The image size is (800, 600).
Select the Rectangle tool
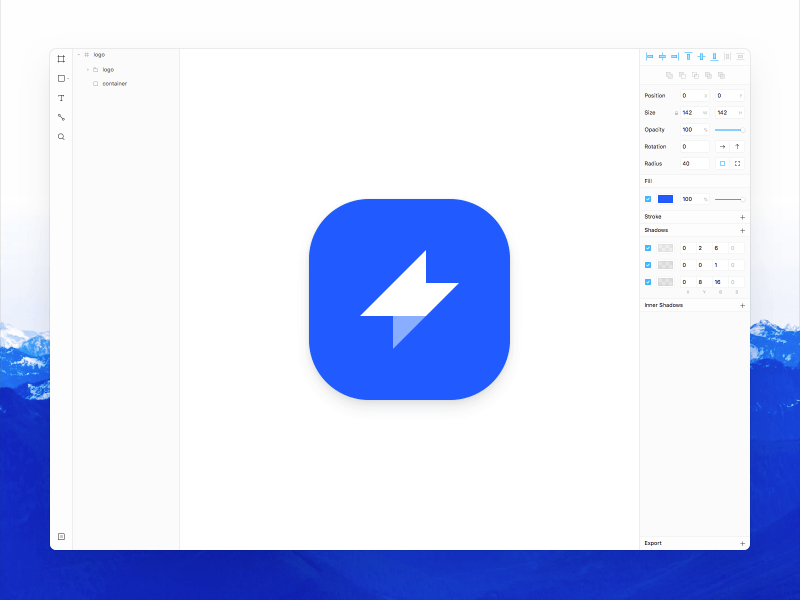point(60,78)
